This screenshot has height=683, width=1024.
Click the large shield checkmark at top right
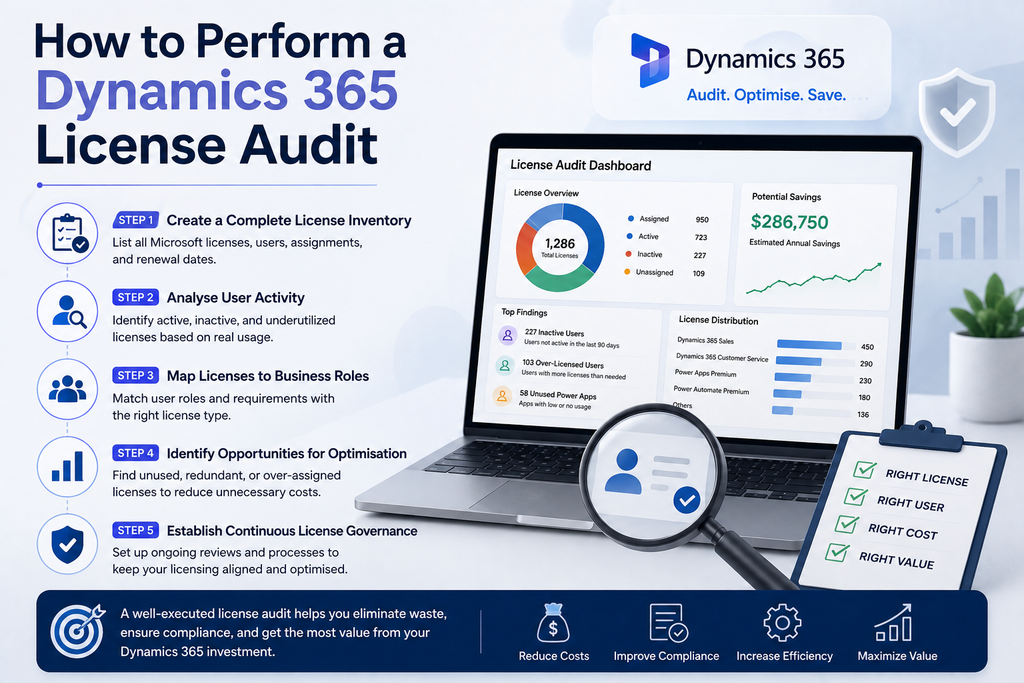(x=957, y=112)
